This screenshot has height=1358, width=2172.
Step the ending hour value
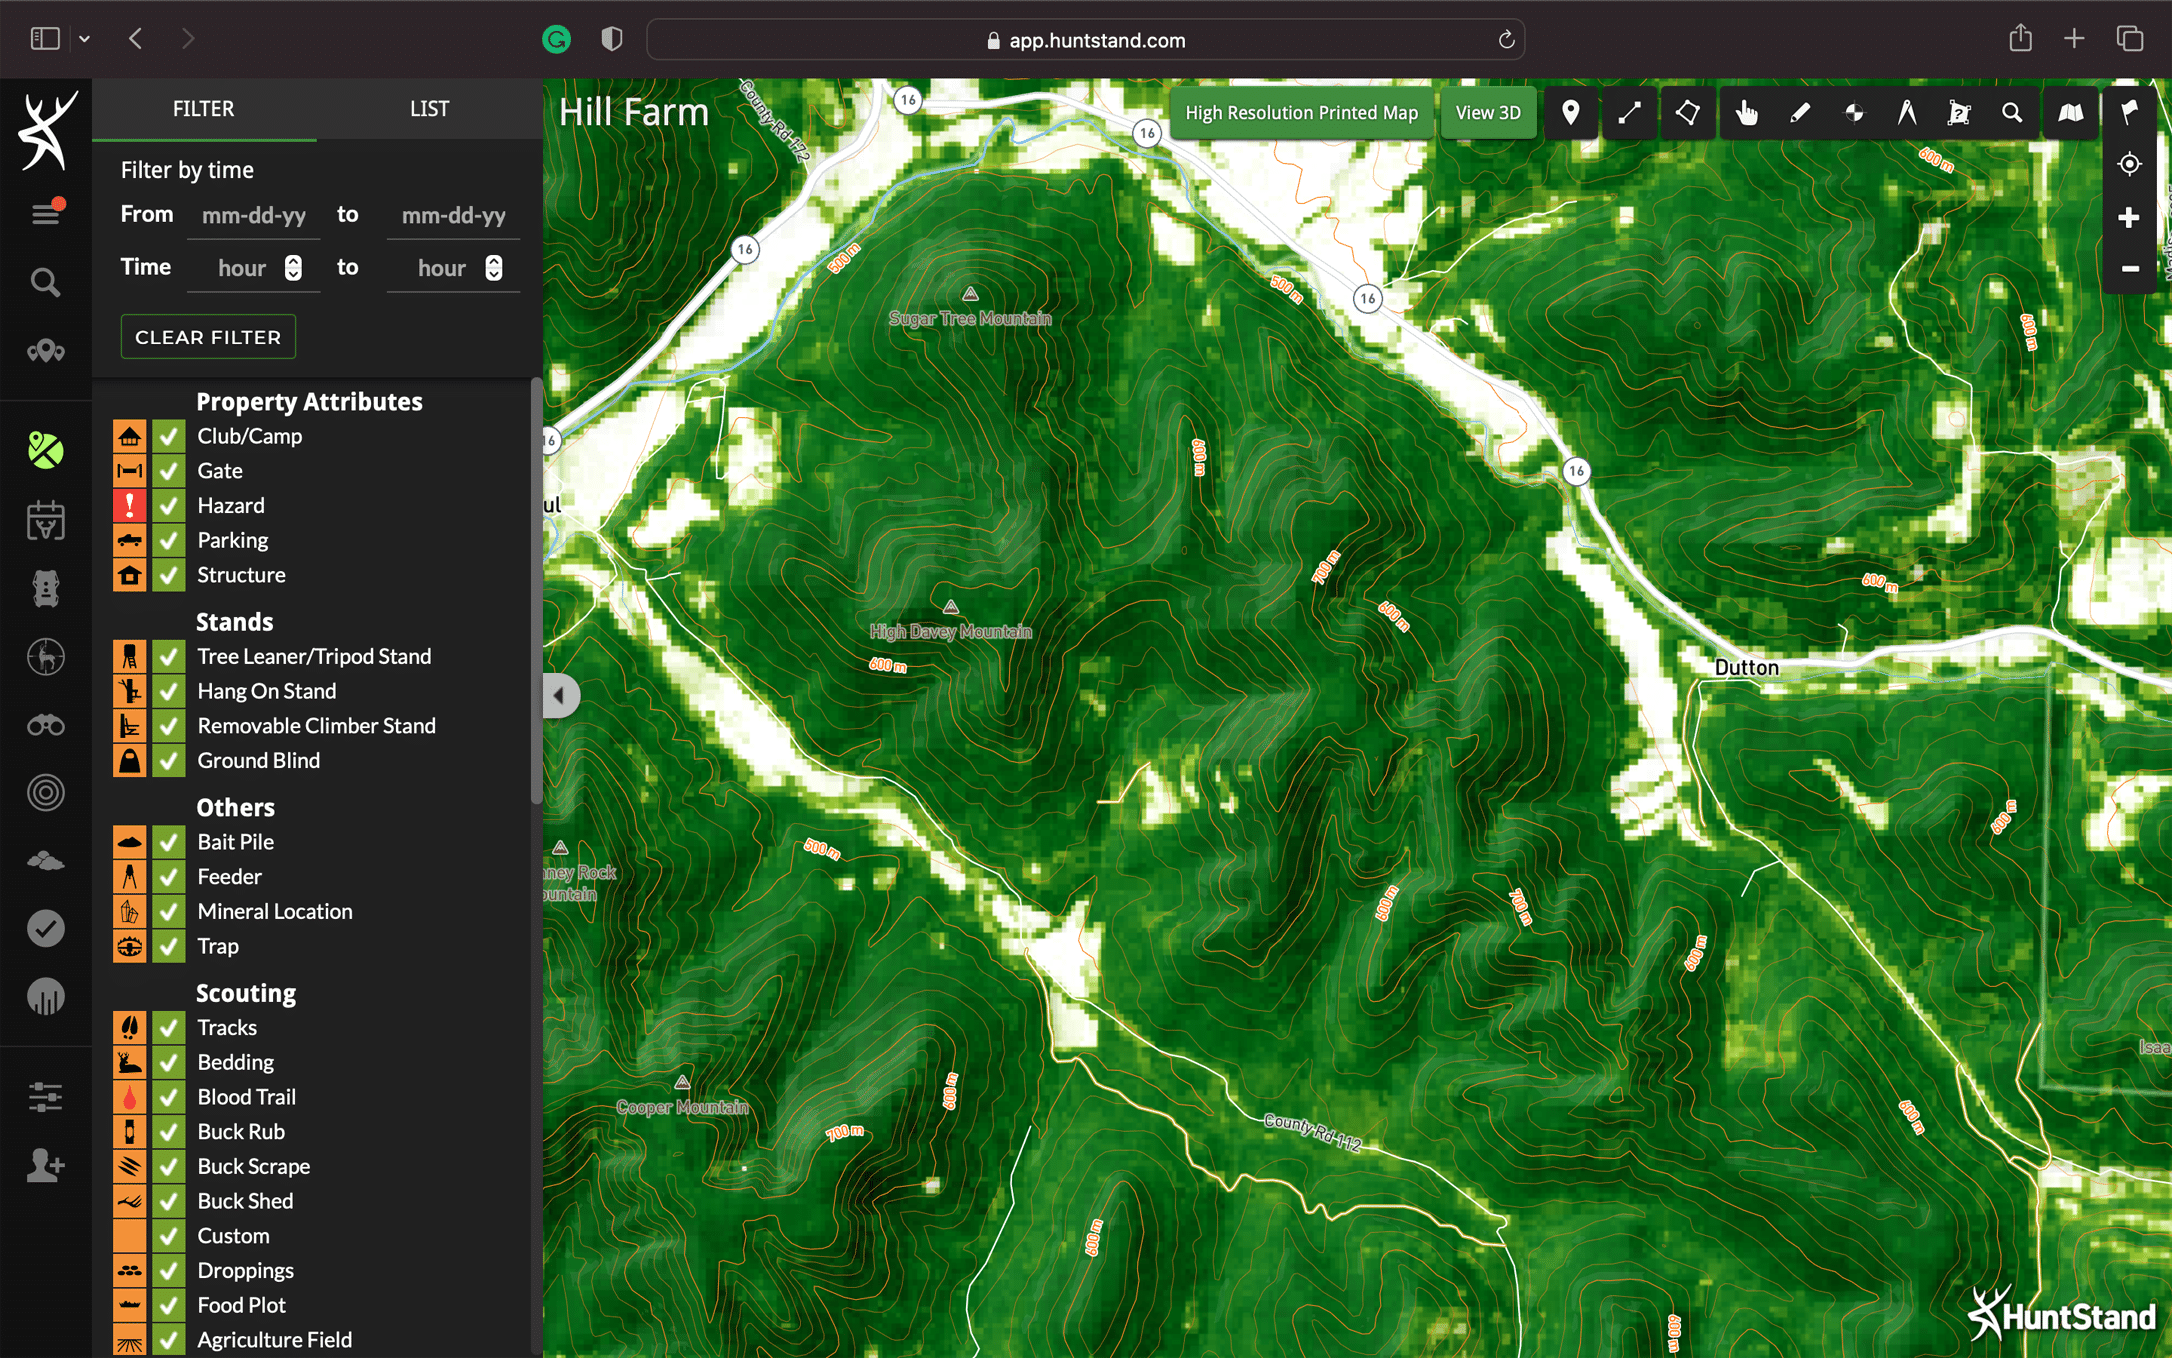pyautogui.click(x=494, y=268)
